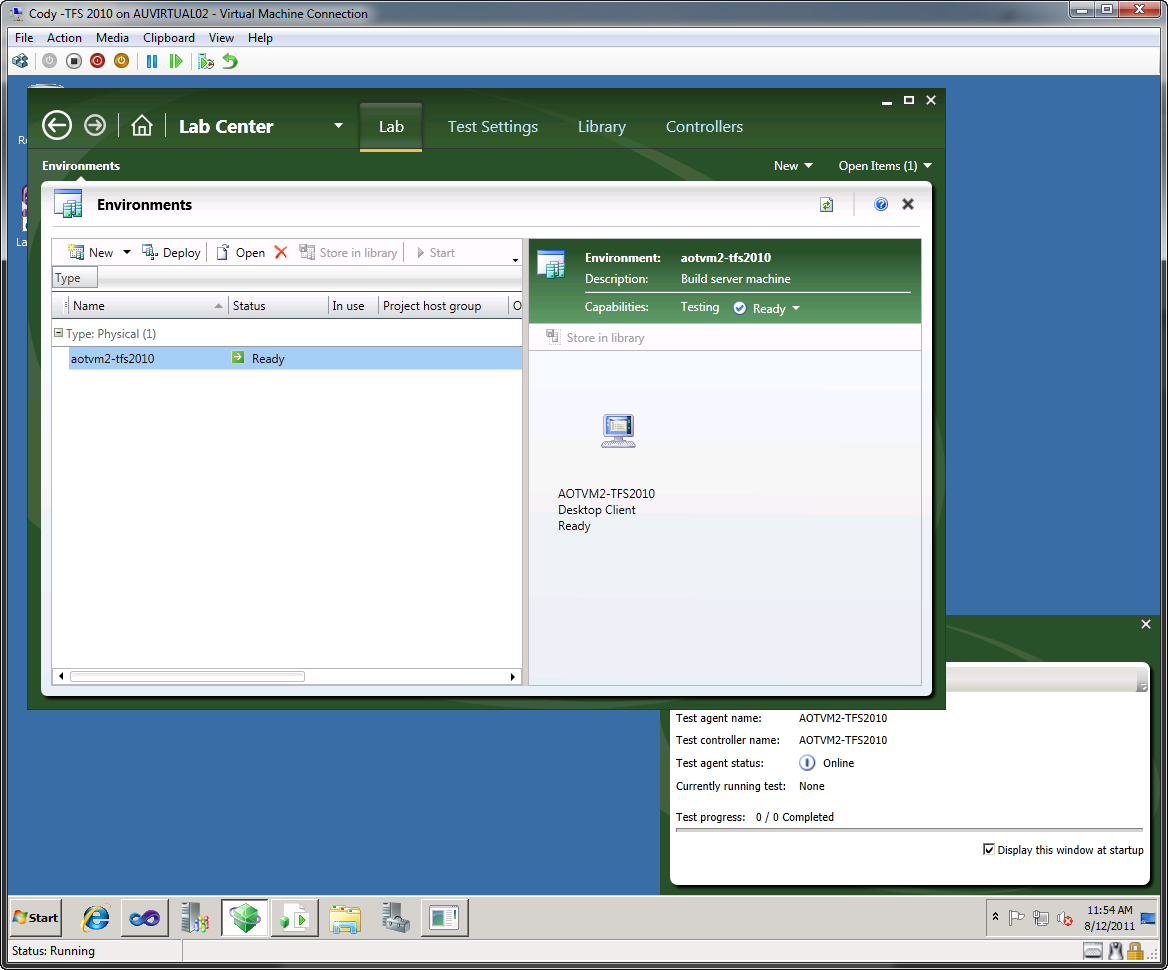Viewport: 1168px width, 970px height.
Task: Open help for Environments panel
Action: pyautogui.click(x=881, y=204)
